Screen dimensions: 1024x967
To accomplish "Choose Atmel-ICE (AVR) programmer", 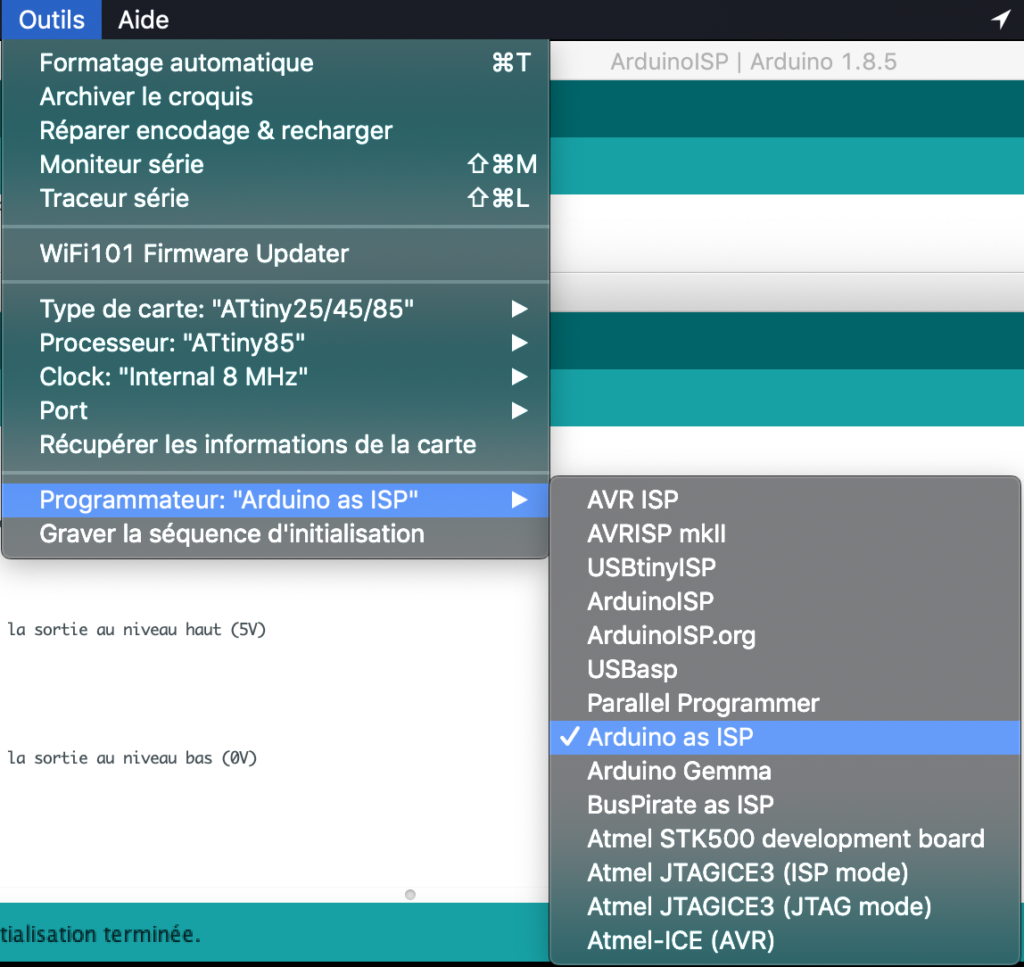I will [x=680, y=941].
